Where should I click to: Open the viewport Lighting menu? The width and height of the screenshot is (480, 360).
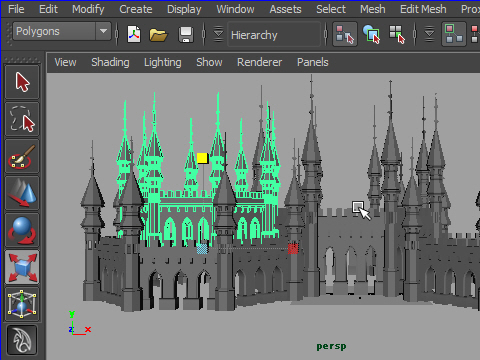pos(163,62)
